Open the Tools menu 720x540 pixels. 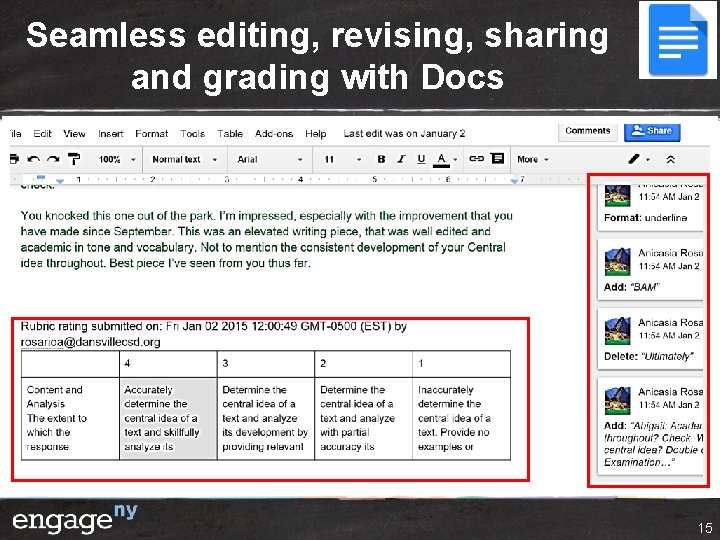coord(192,134)
